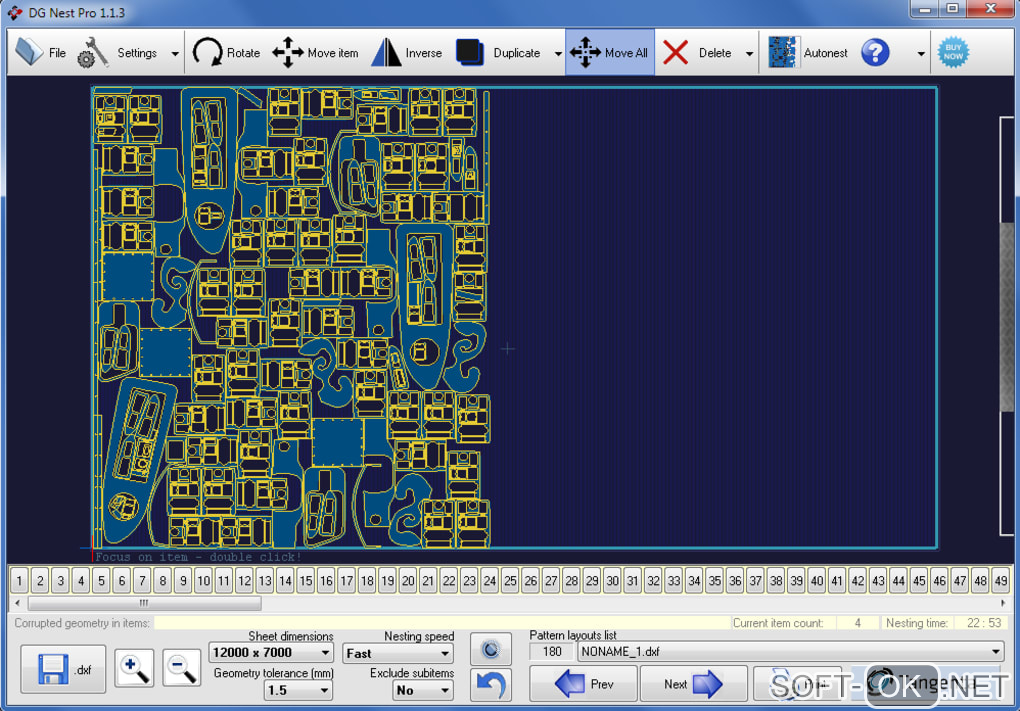The width and height of the screenshot is (1020, 711).
Task: Duplicate the selected item
Action: pos(499,53)
